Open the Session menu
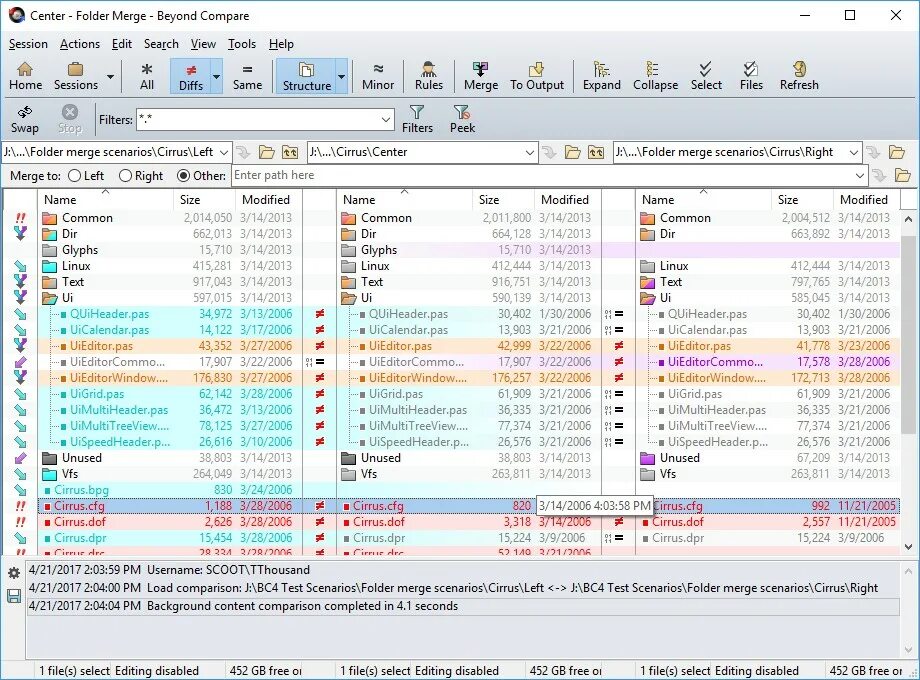The image size is (920, 680). tap(28, 44)
